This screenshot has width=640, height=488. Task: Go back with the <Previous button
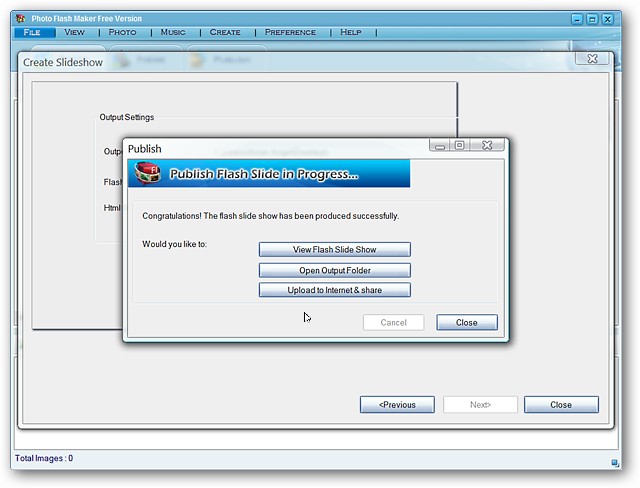click(x=397, y=404)
